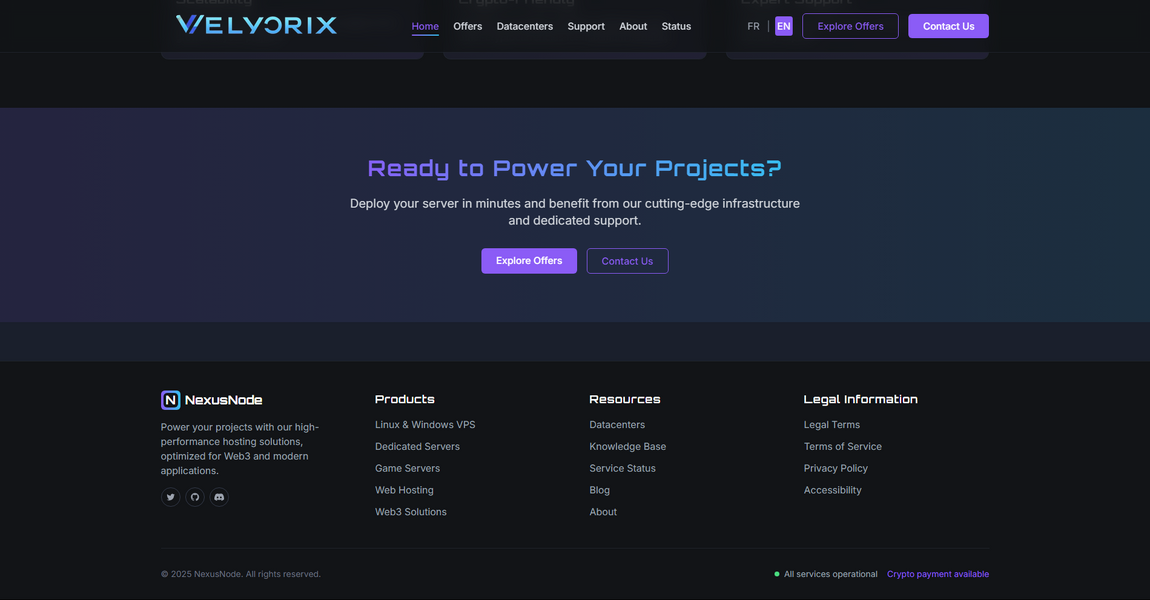The width and height of the screenshot is (1150, 600).
Task: Open Service Status footer link
Action: (623, 468)
